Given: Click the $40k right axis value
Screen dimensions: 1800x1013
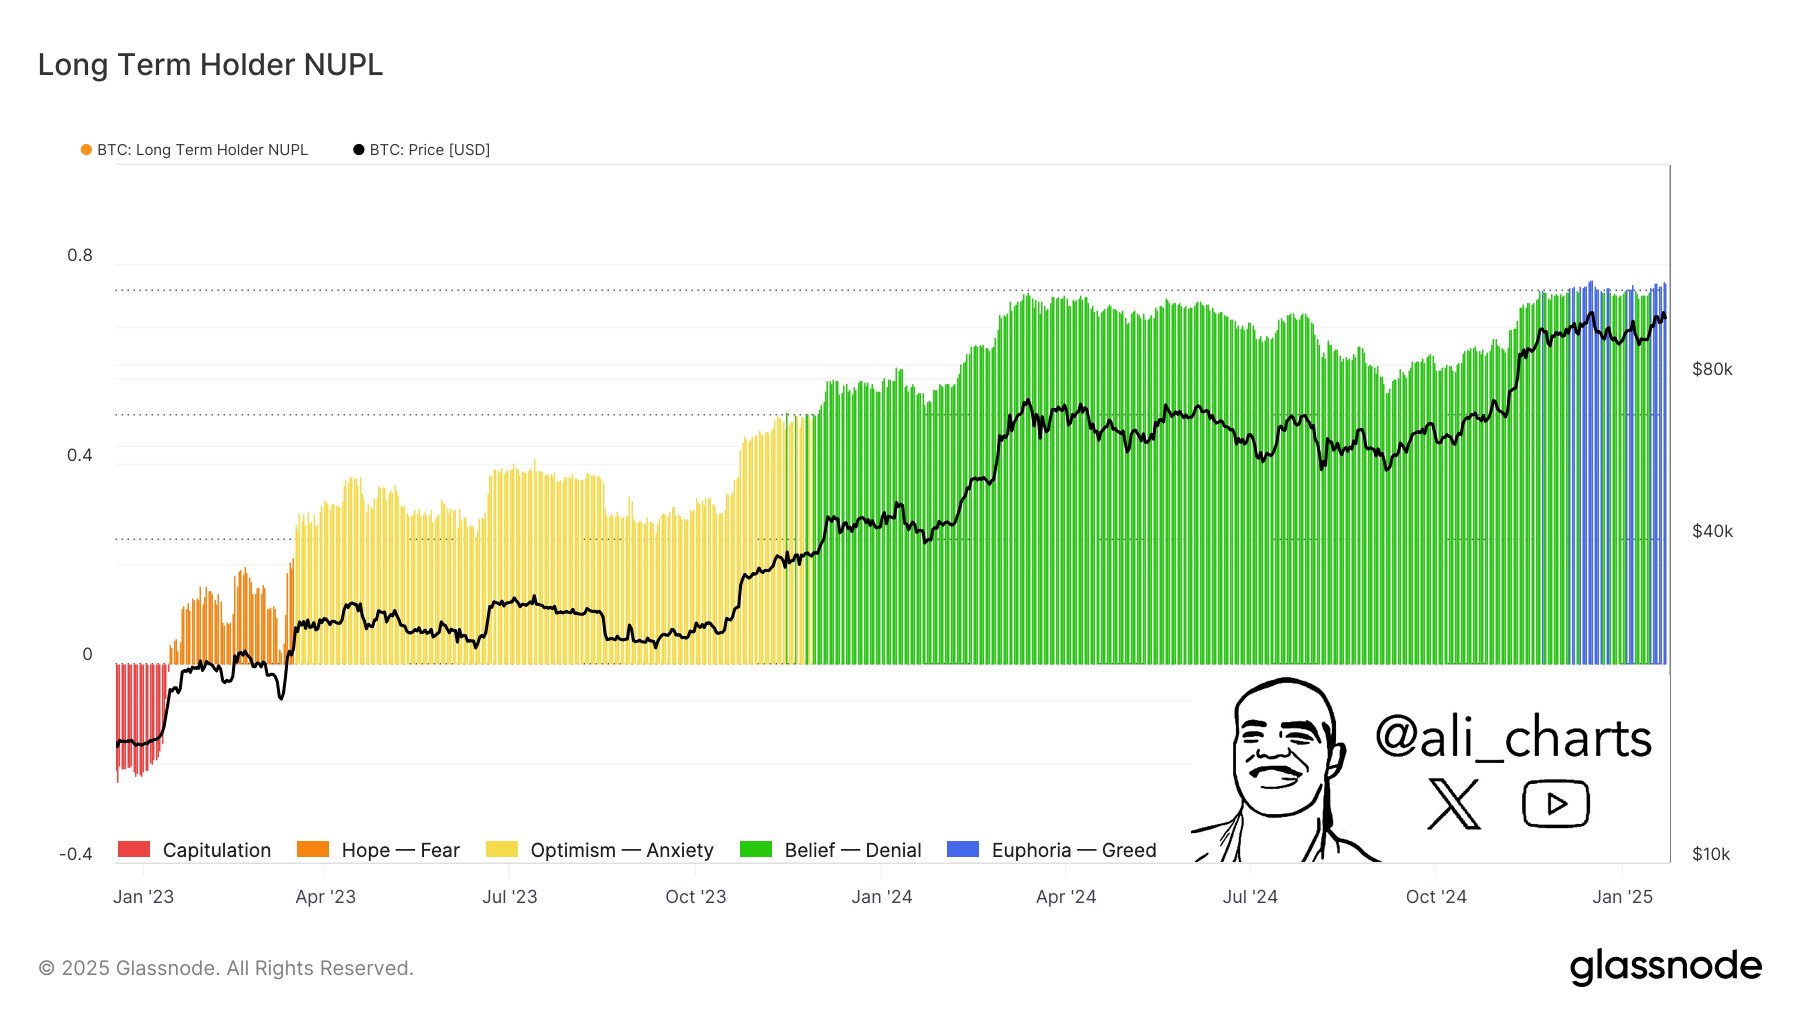Looking at the screenshot, I should (1712, 531).
